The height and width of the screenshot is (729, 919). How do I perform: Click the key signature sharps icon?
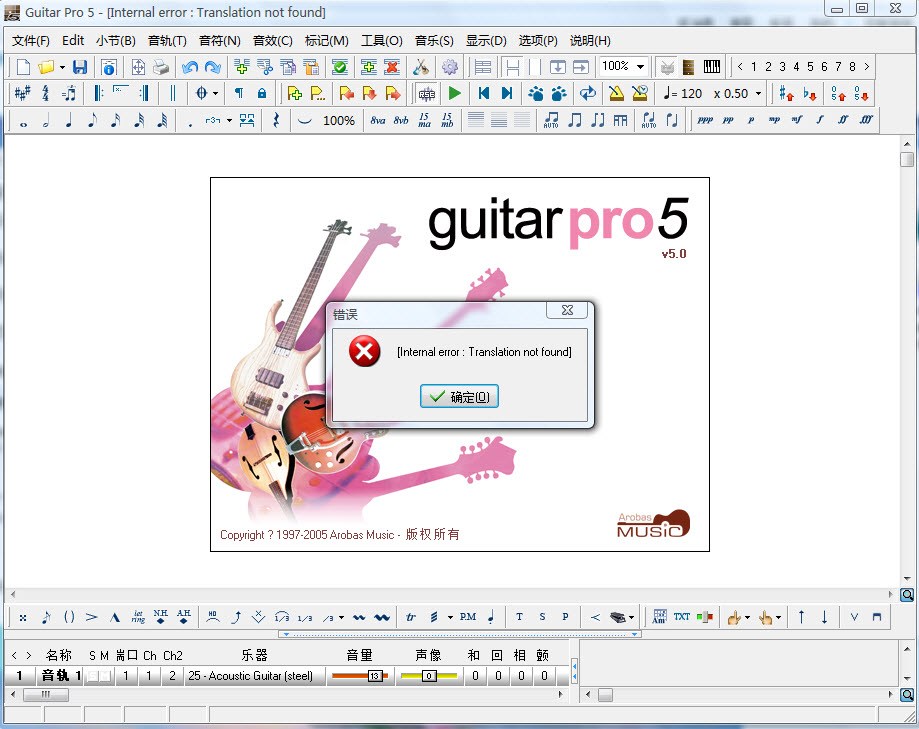(x=22, y=93)
